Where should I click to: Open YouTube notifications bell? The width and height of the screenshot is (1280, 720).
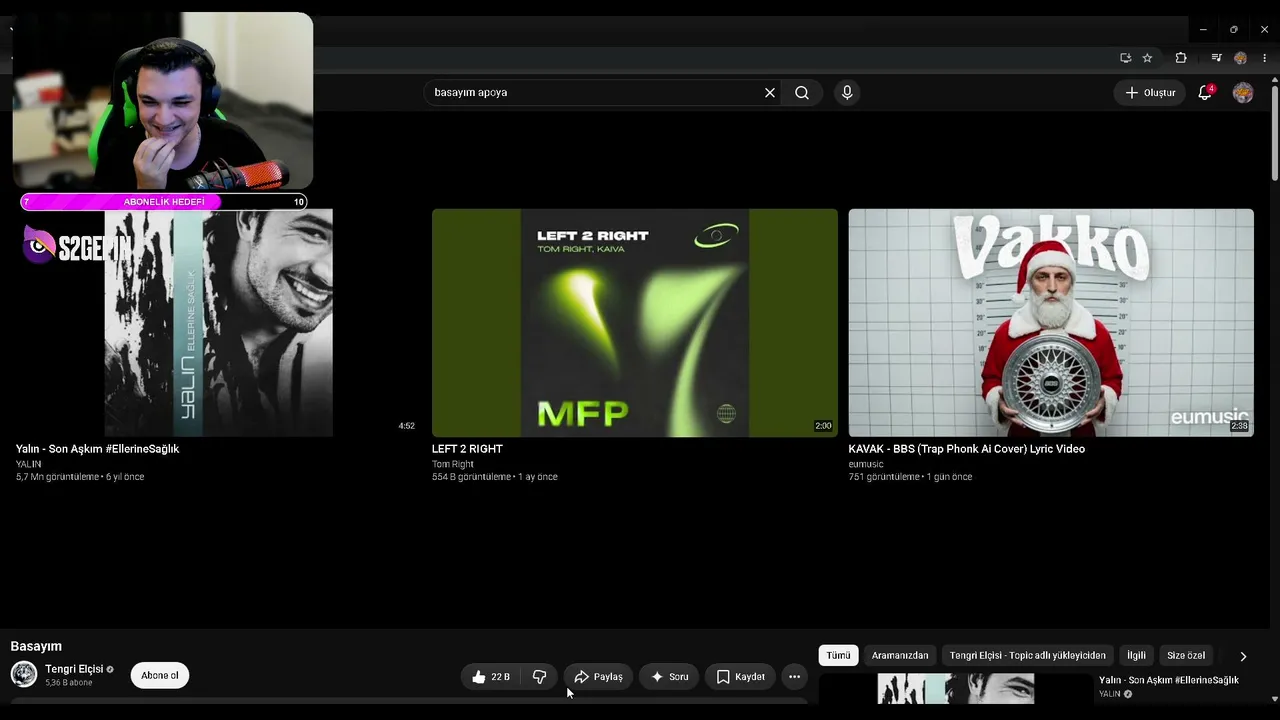[x=1206, y=92]
